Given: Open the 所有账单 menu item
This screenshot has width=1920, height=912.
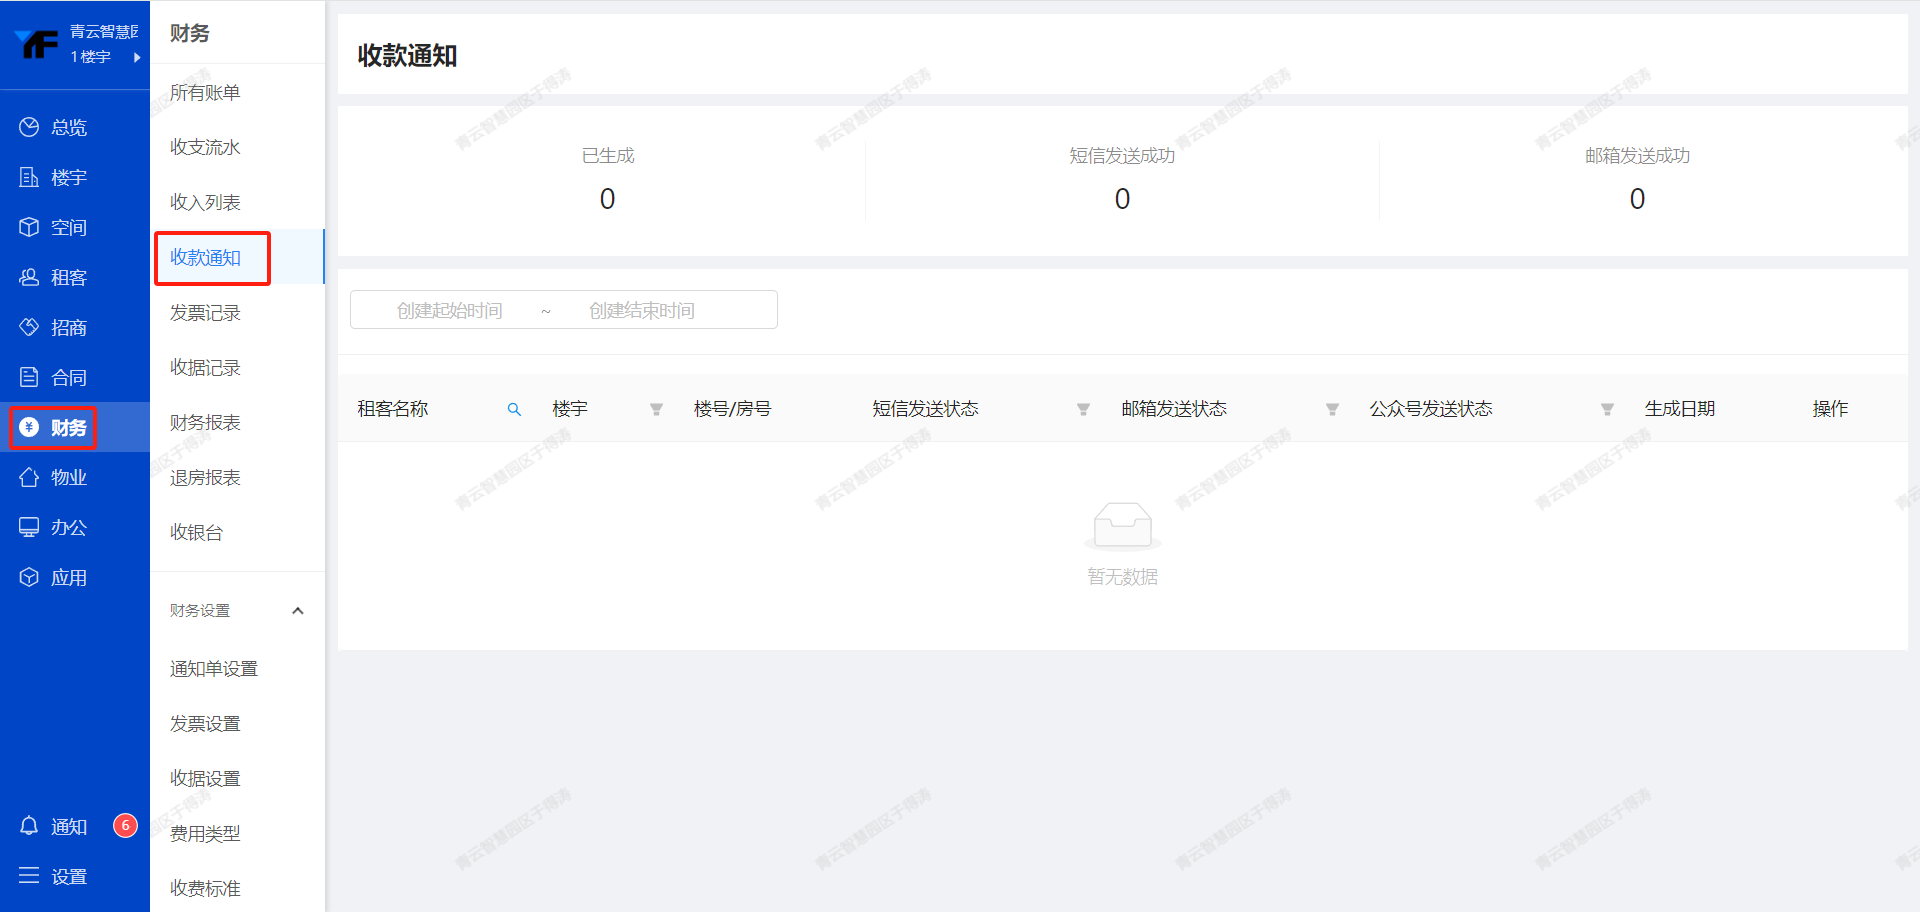Looking at the screenshot, I should 205,93.
